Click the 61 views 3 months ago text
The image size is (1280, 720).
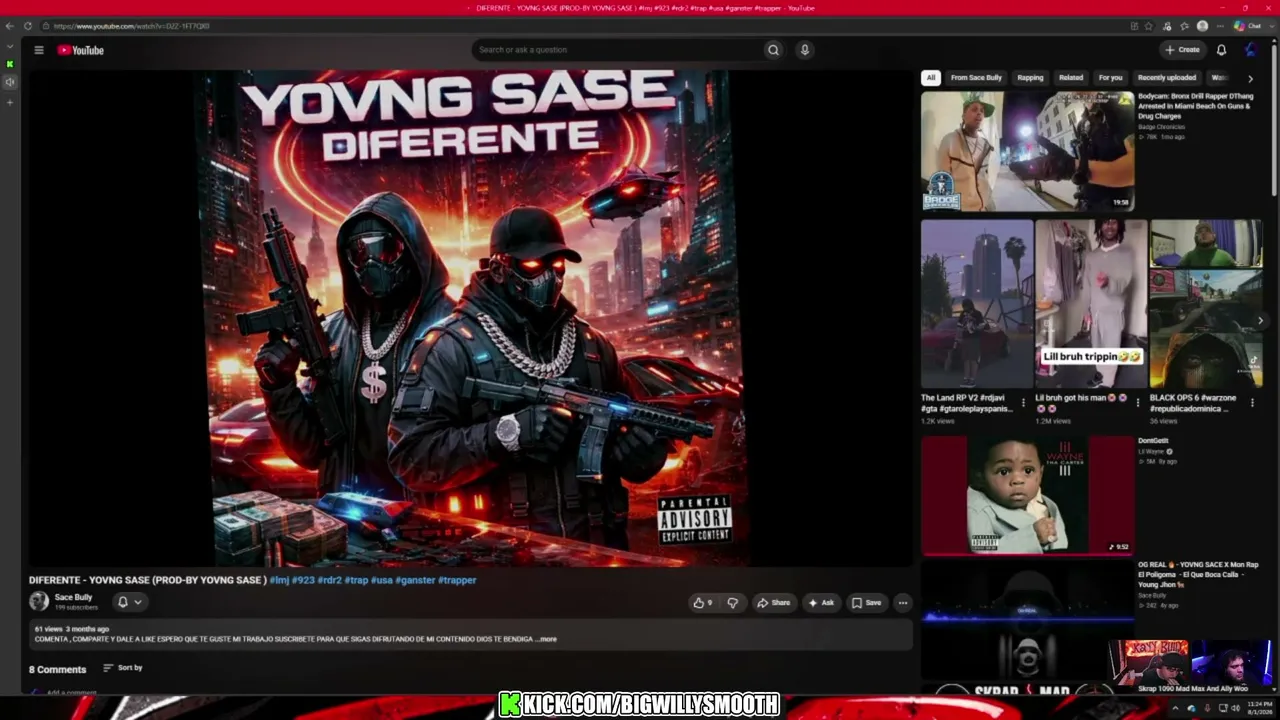(72, 629)
